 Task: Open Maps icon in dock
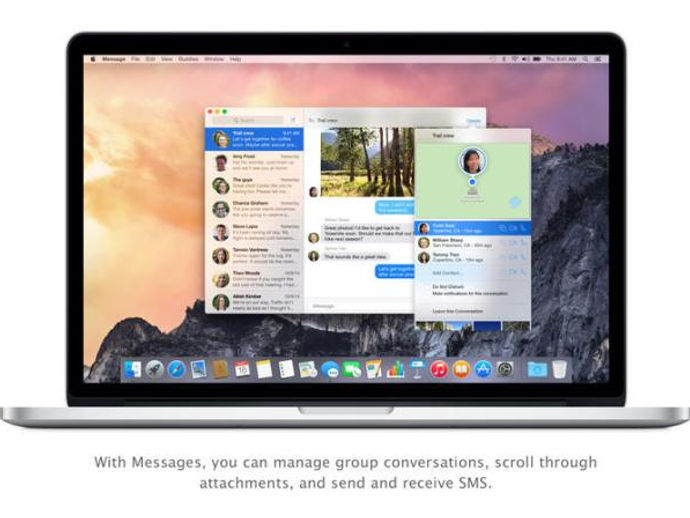(308, 369)
